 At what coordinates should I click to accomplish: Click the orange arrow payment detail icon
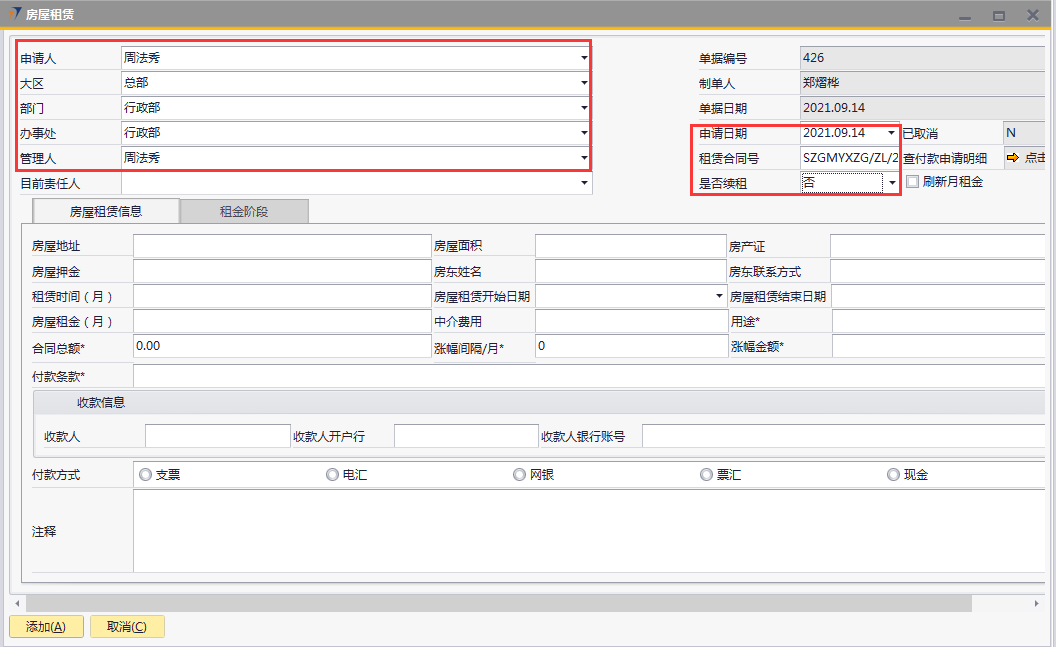(1011, 158)
